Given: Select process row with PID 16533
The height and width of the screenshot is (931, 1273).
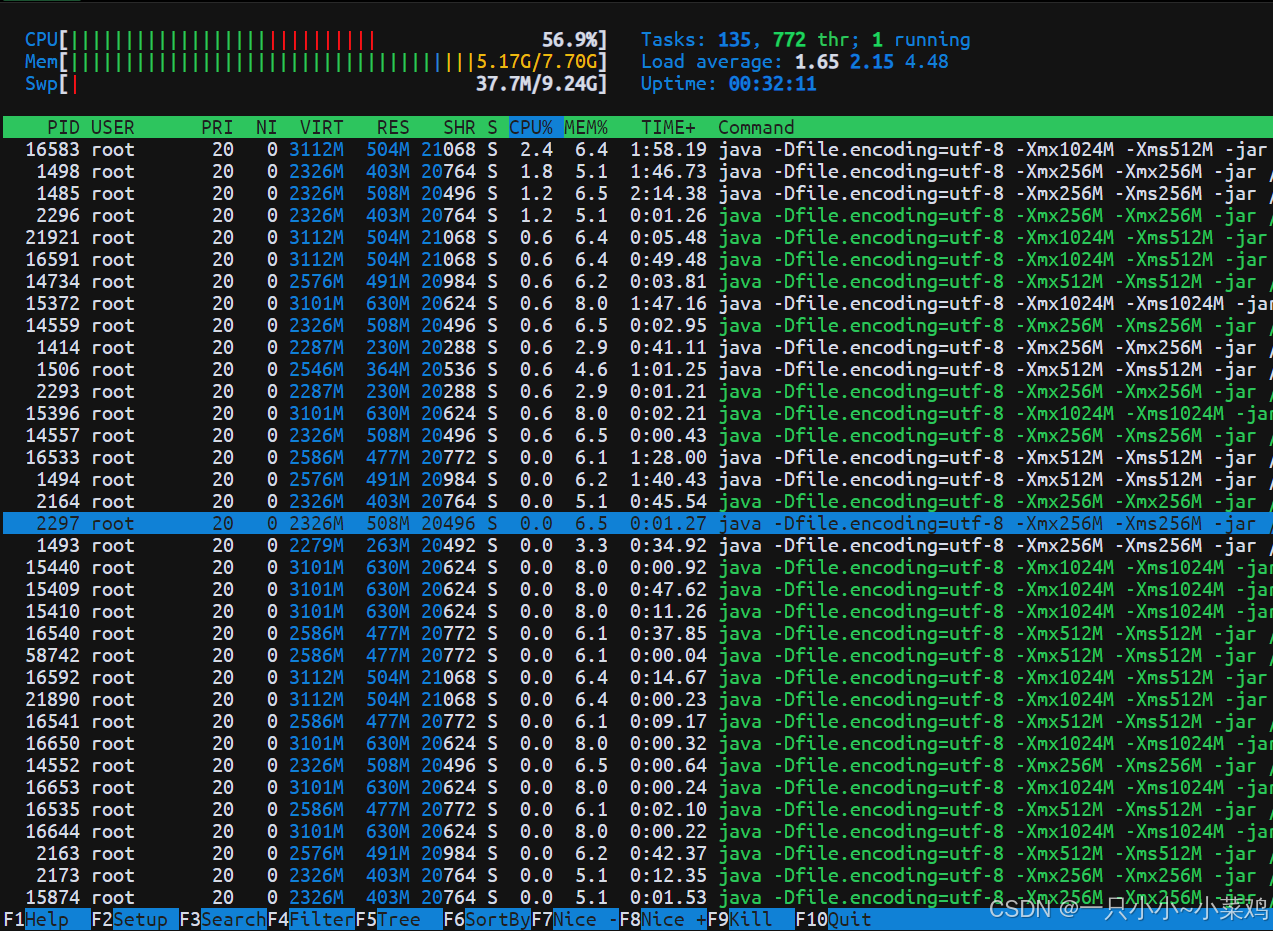Looking at the screenshot, I should pyautogui.click(x=636, y=458).
